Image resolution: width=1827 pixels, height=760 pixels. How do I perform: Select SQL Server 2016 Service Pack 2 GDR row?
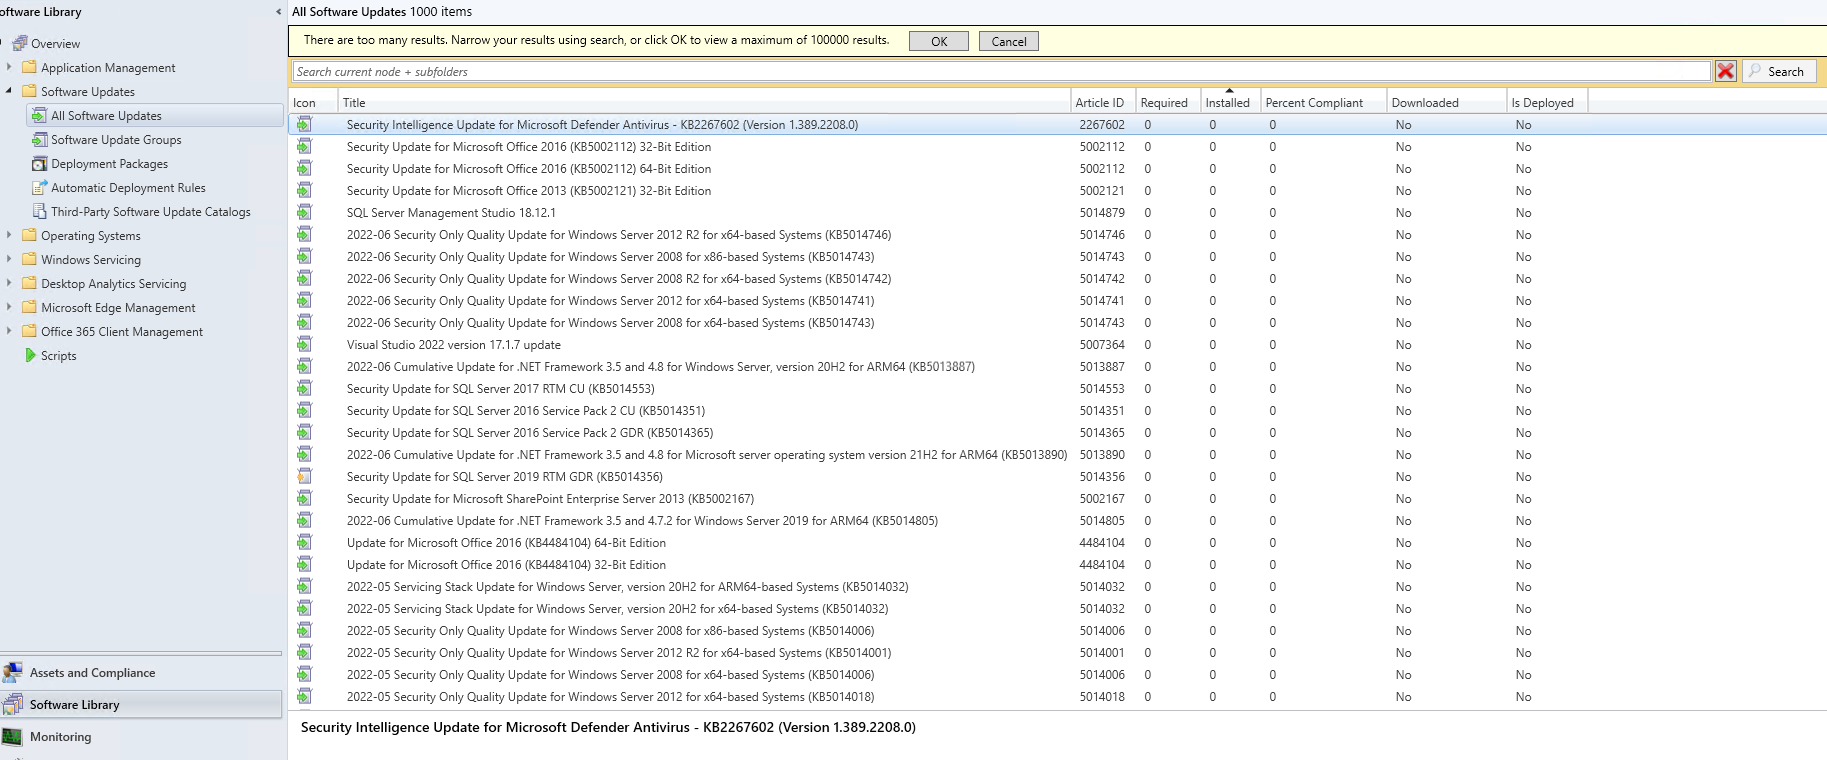(1057, 432)
